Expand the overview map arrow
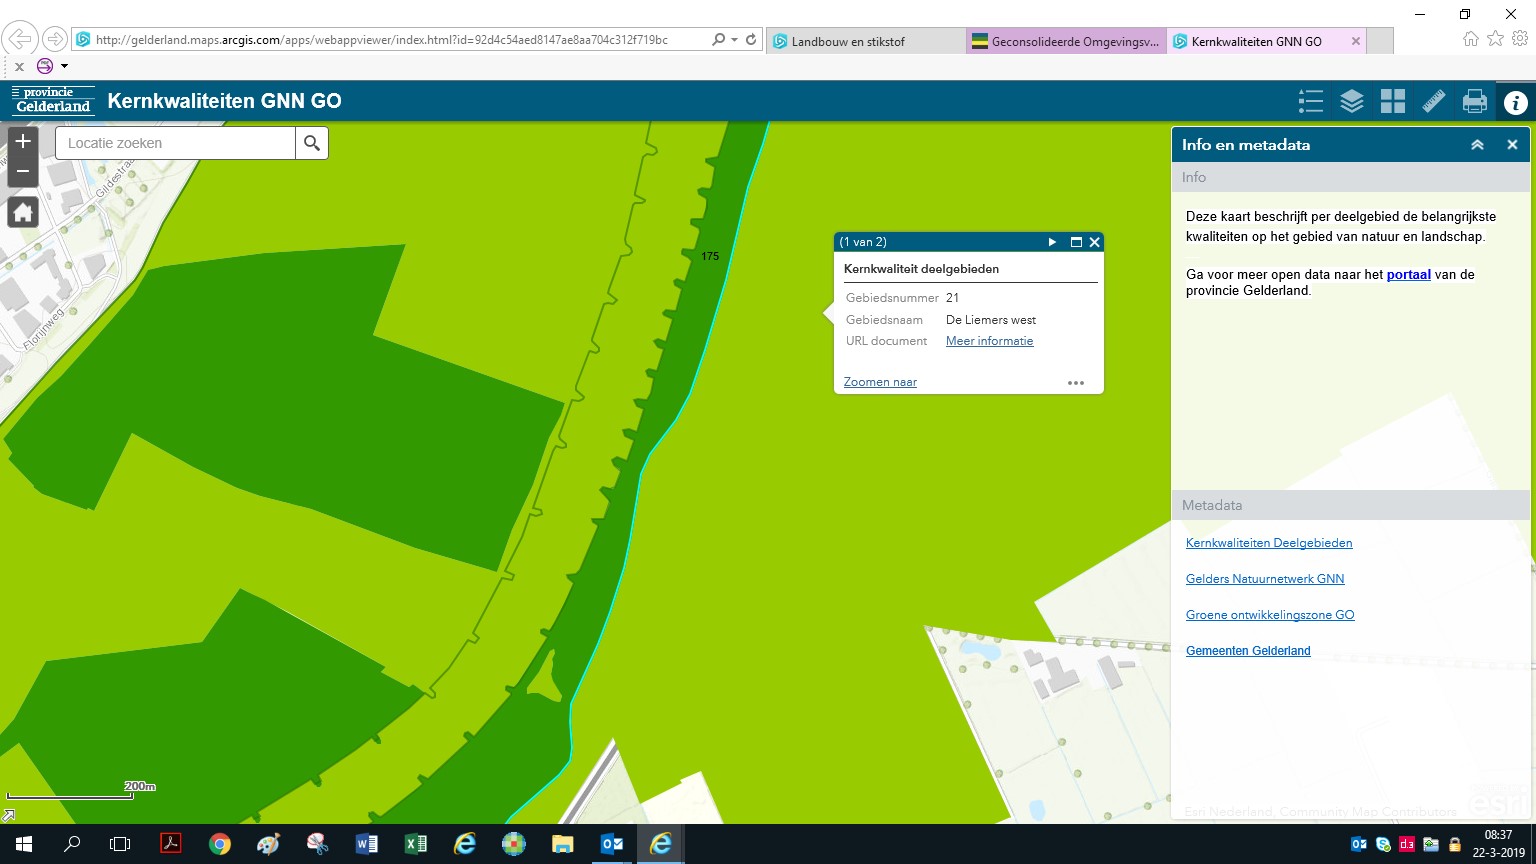The height and width of the screenshot is (864, 1536). [8, 816]
